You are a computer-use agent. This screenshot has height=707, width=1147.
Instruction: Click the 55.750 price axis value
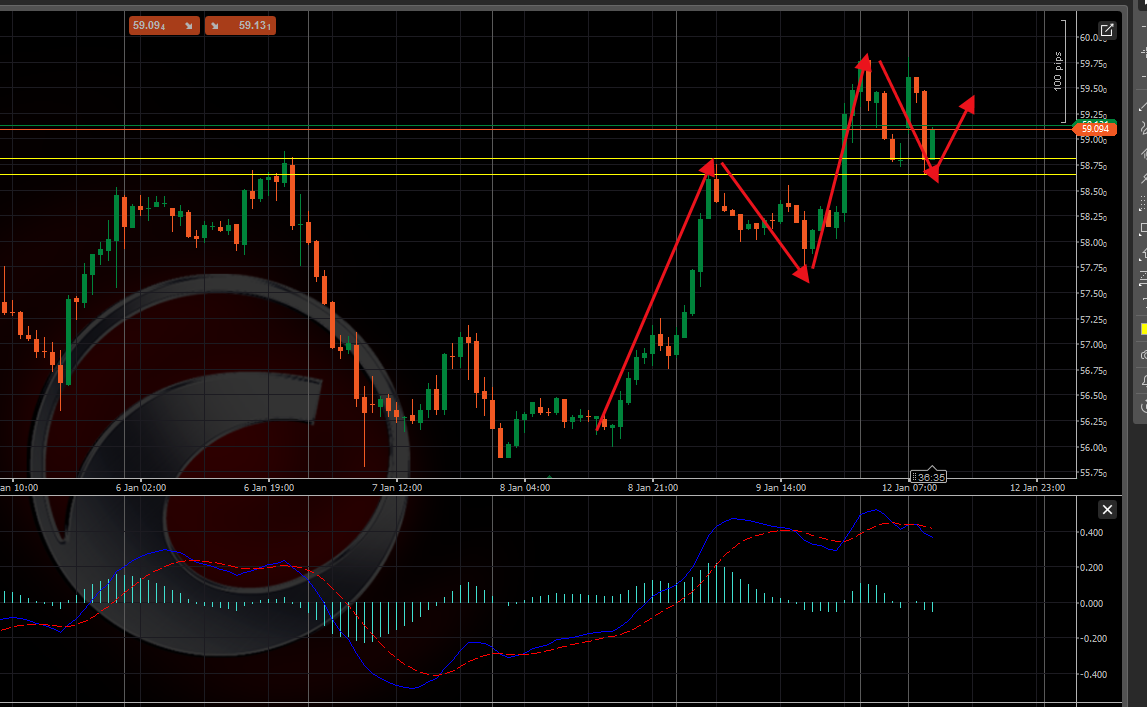[1093, 474]
